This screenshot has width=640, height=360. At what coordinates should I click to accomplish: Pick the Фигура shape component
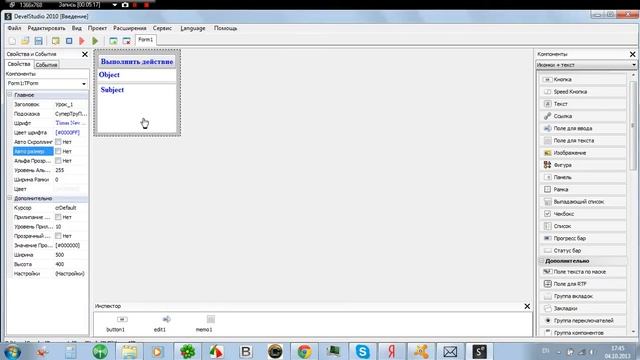pyautogui.click(x=583, y=165)
